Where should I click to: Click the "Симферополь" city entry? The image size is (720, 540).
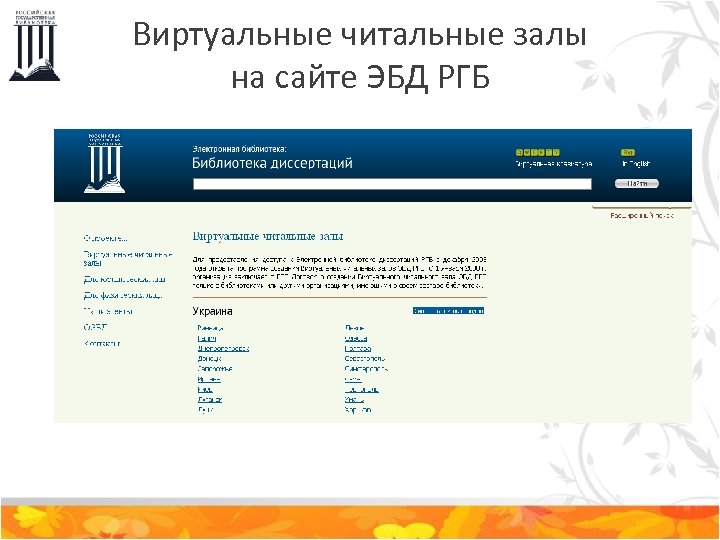(x=366, y=369)
